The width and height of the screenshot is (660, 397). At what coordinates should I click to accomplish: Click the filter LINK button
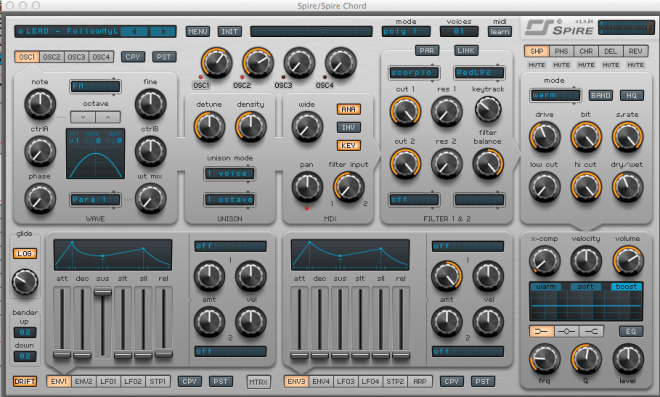[x=466, y=51]
